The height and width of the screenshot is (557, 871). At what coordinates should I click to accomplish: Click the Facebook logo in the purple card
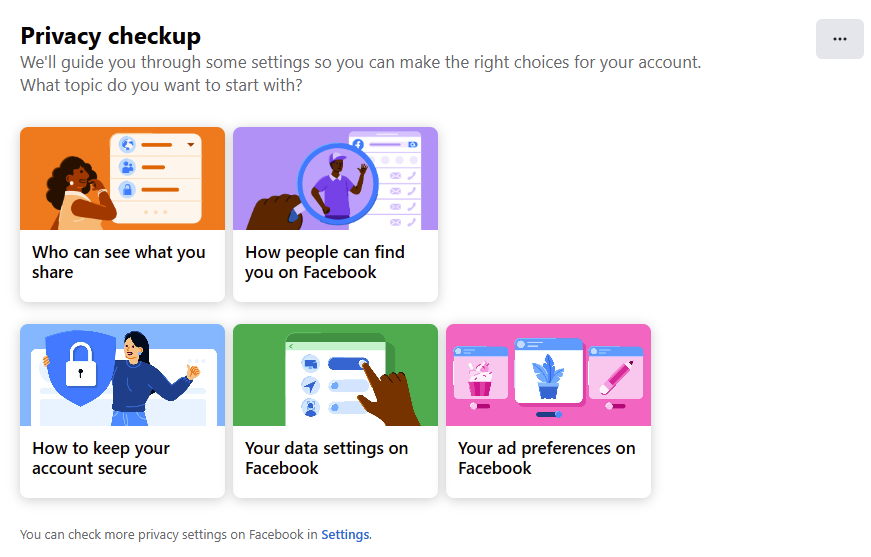(x=358, y=145)
